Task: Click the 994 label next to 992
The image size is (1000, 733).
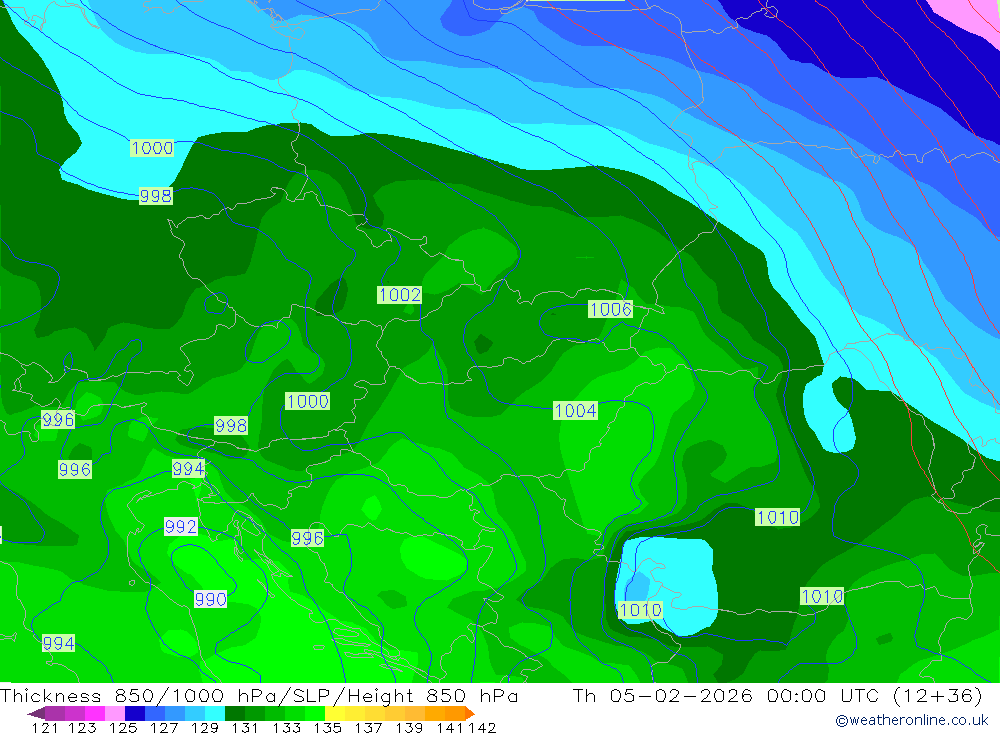Action: point(188,469)
